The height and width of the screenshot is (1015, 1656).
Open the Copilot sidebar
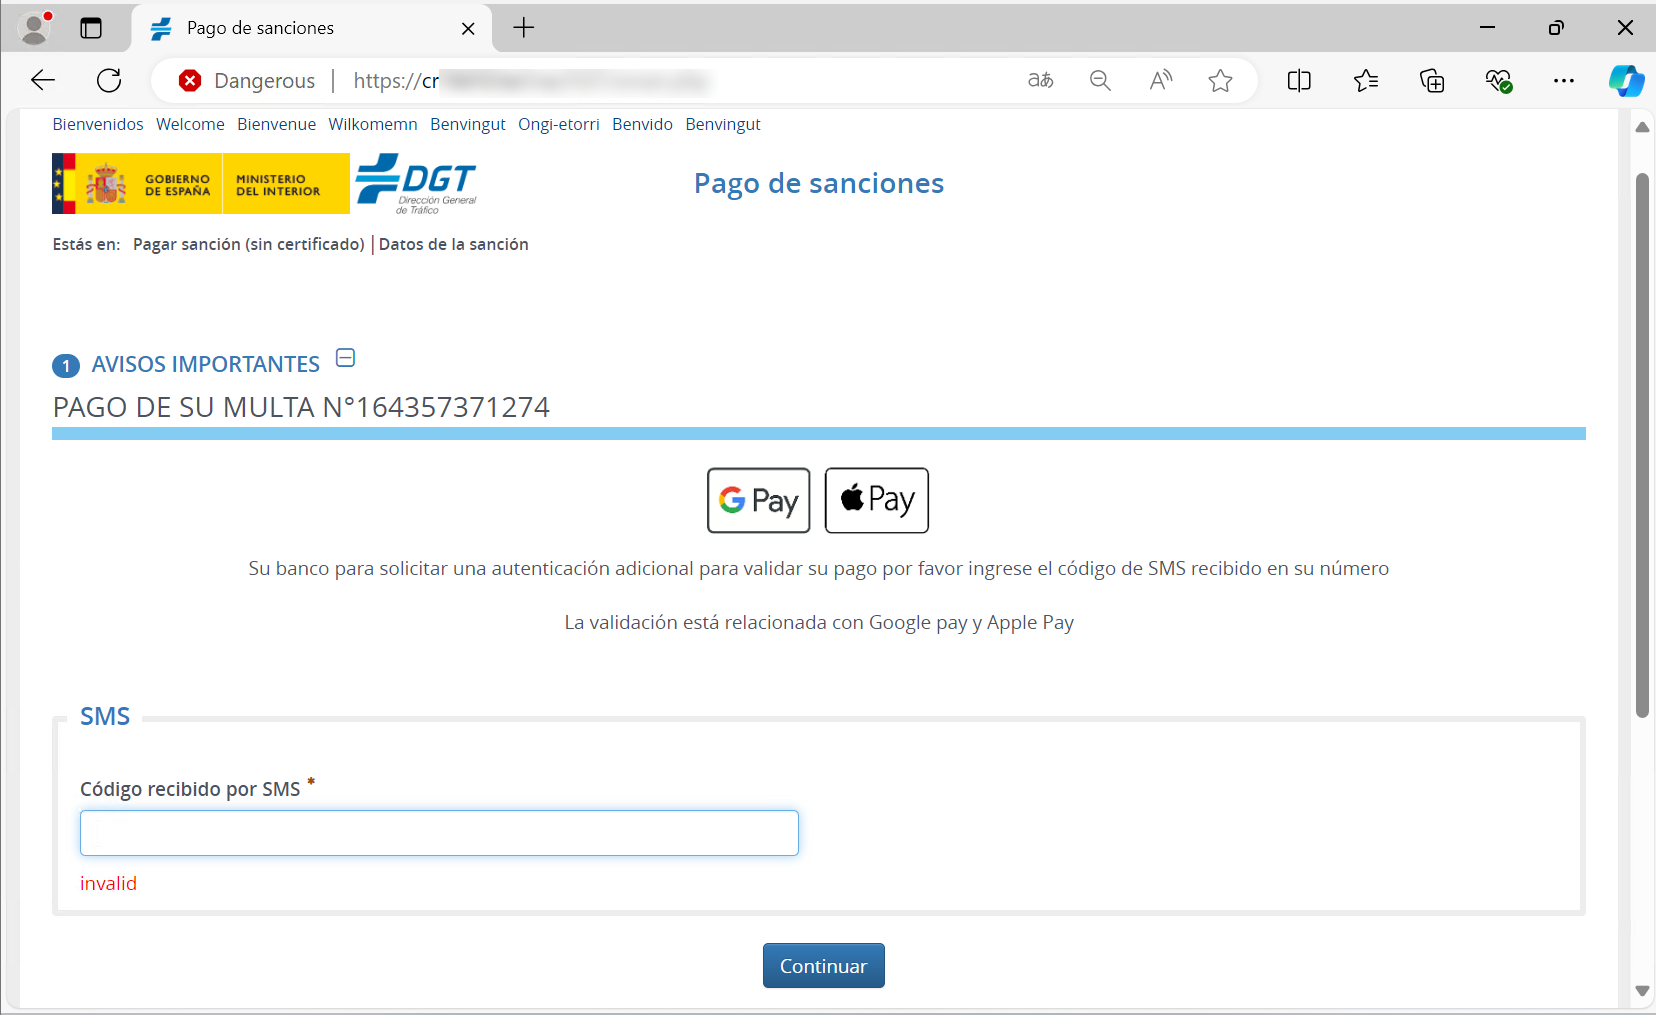click(x=1626, y=81)
